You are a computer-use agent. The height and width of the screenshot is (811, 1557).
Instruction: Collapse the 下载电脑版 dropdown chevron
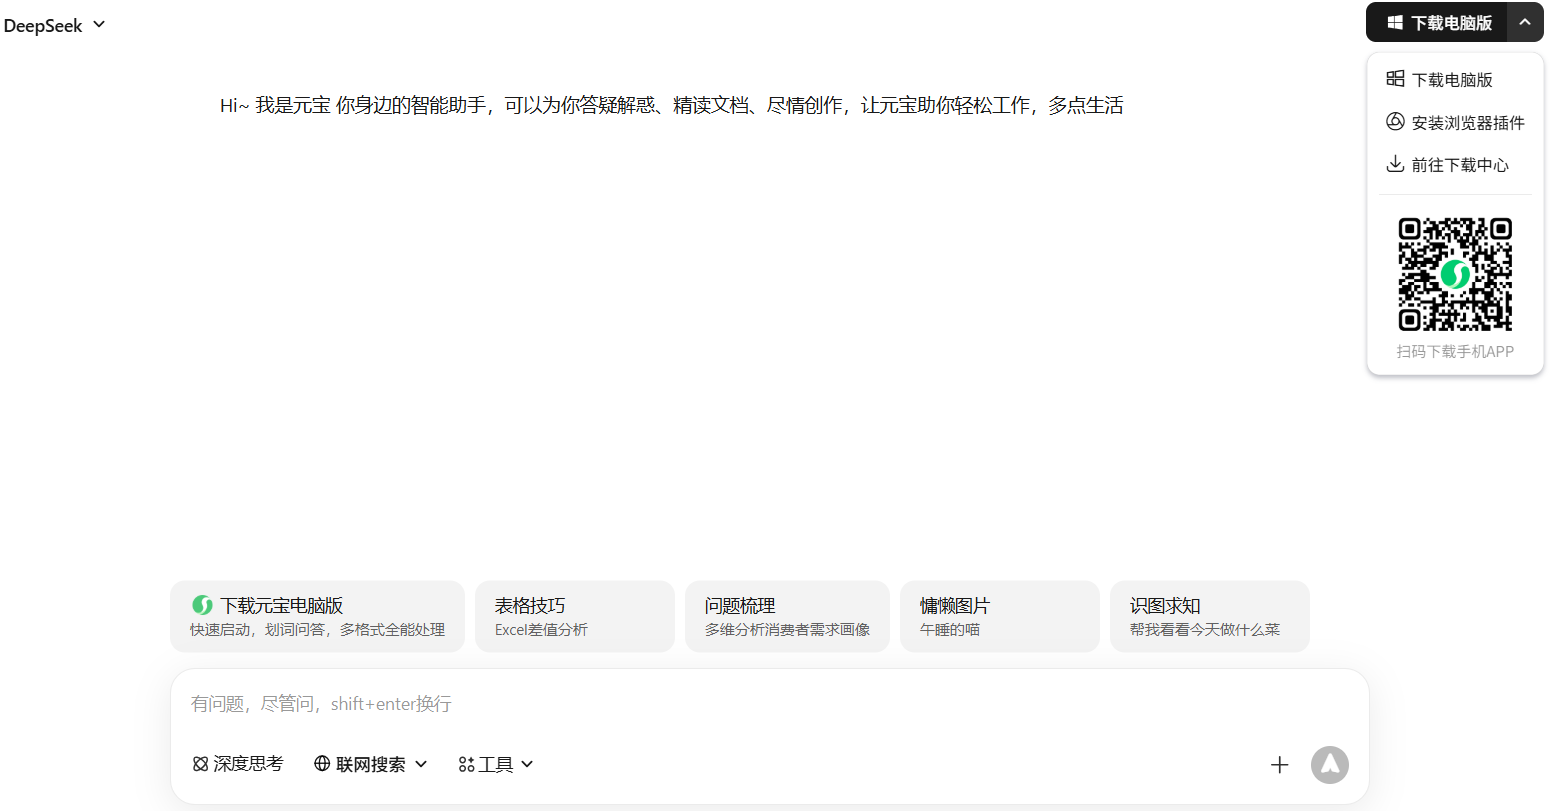click(x=1525, y=22)
